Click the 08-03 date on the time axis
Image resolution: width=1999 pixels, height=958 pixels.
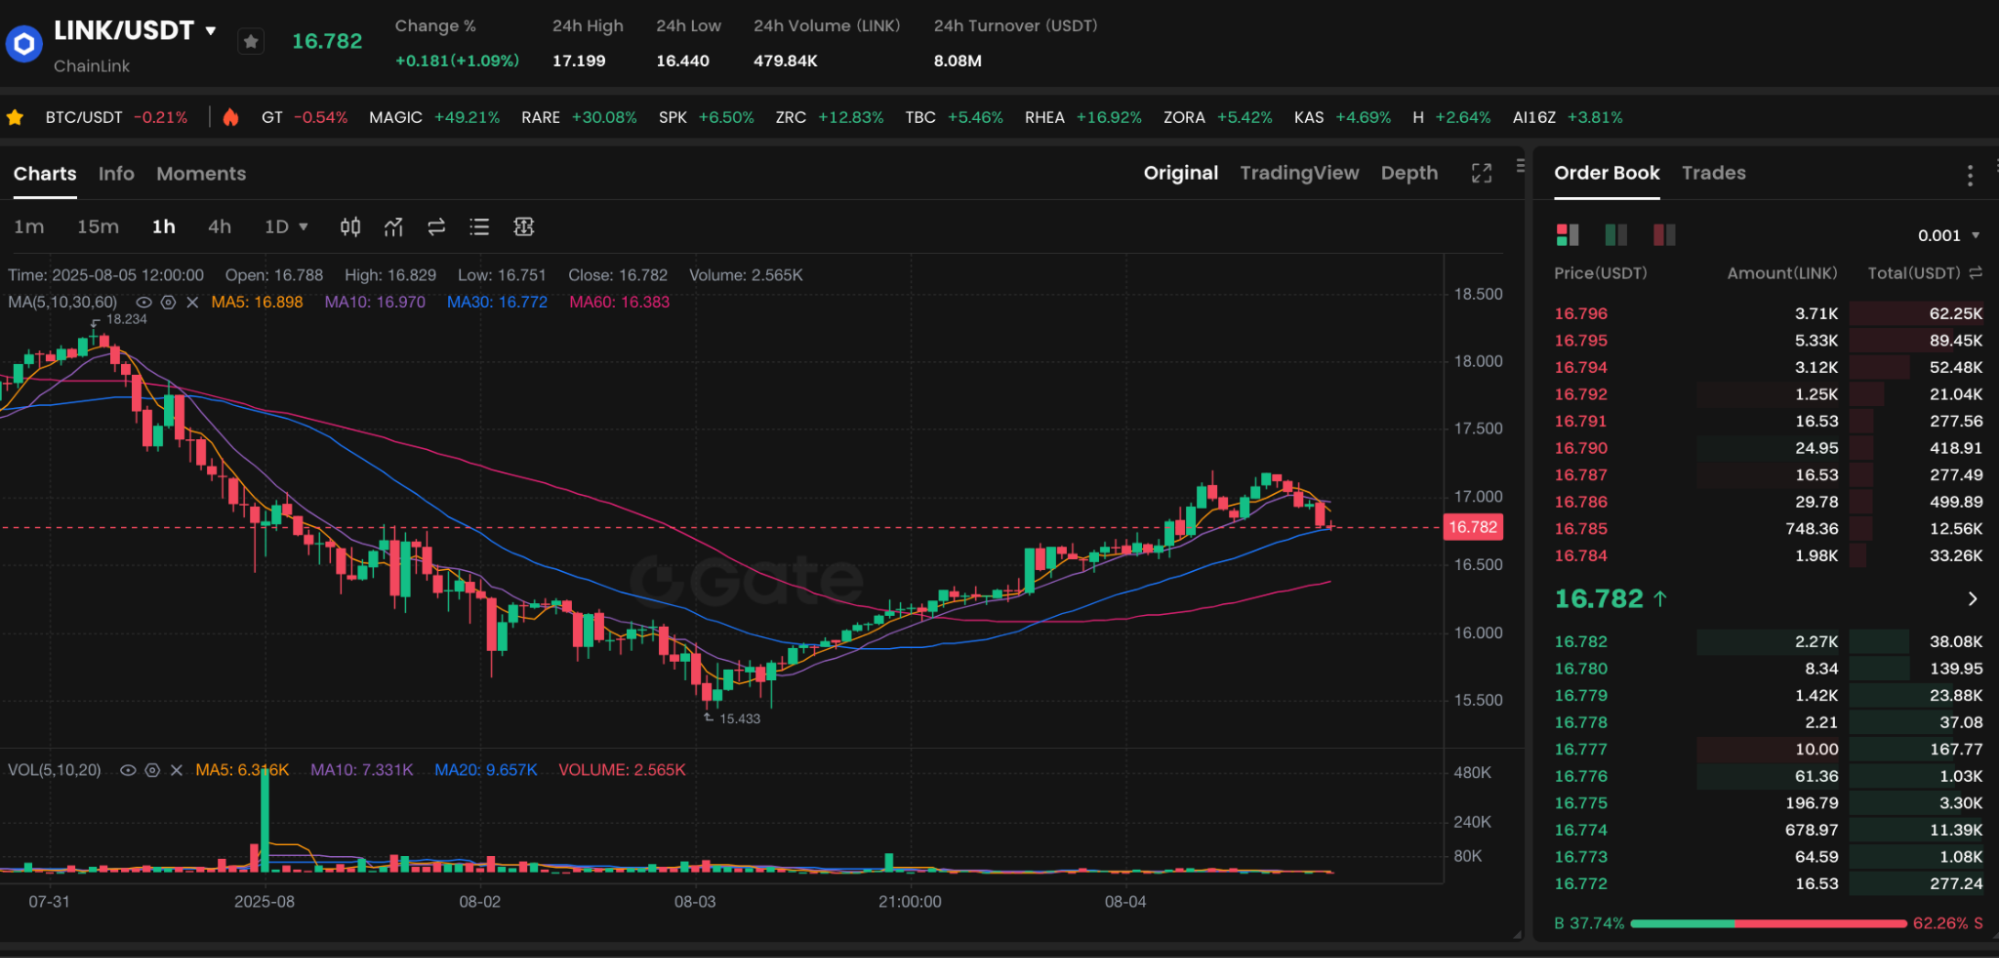point(695,901)
